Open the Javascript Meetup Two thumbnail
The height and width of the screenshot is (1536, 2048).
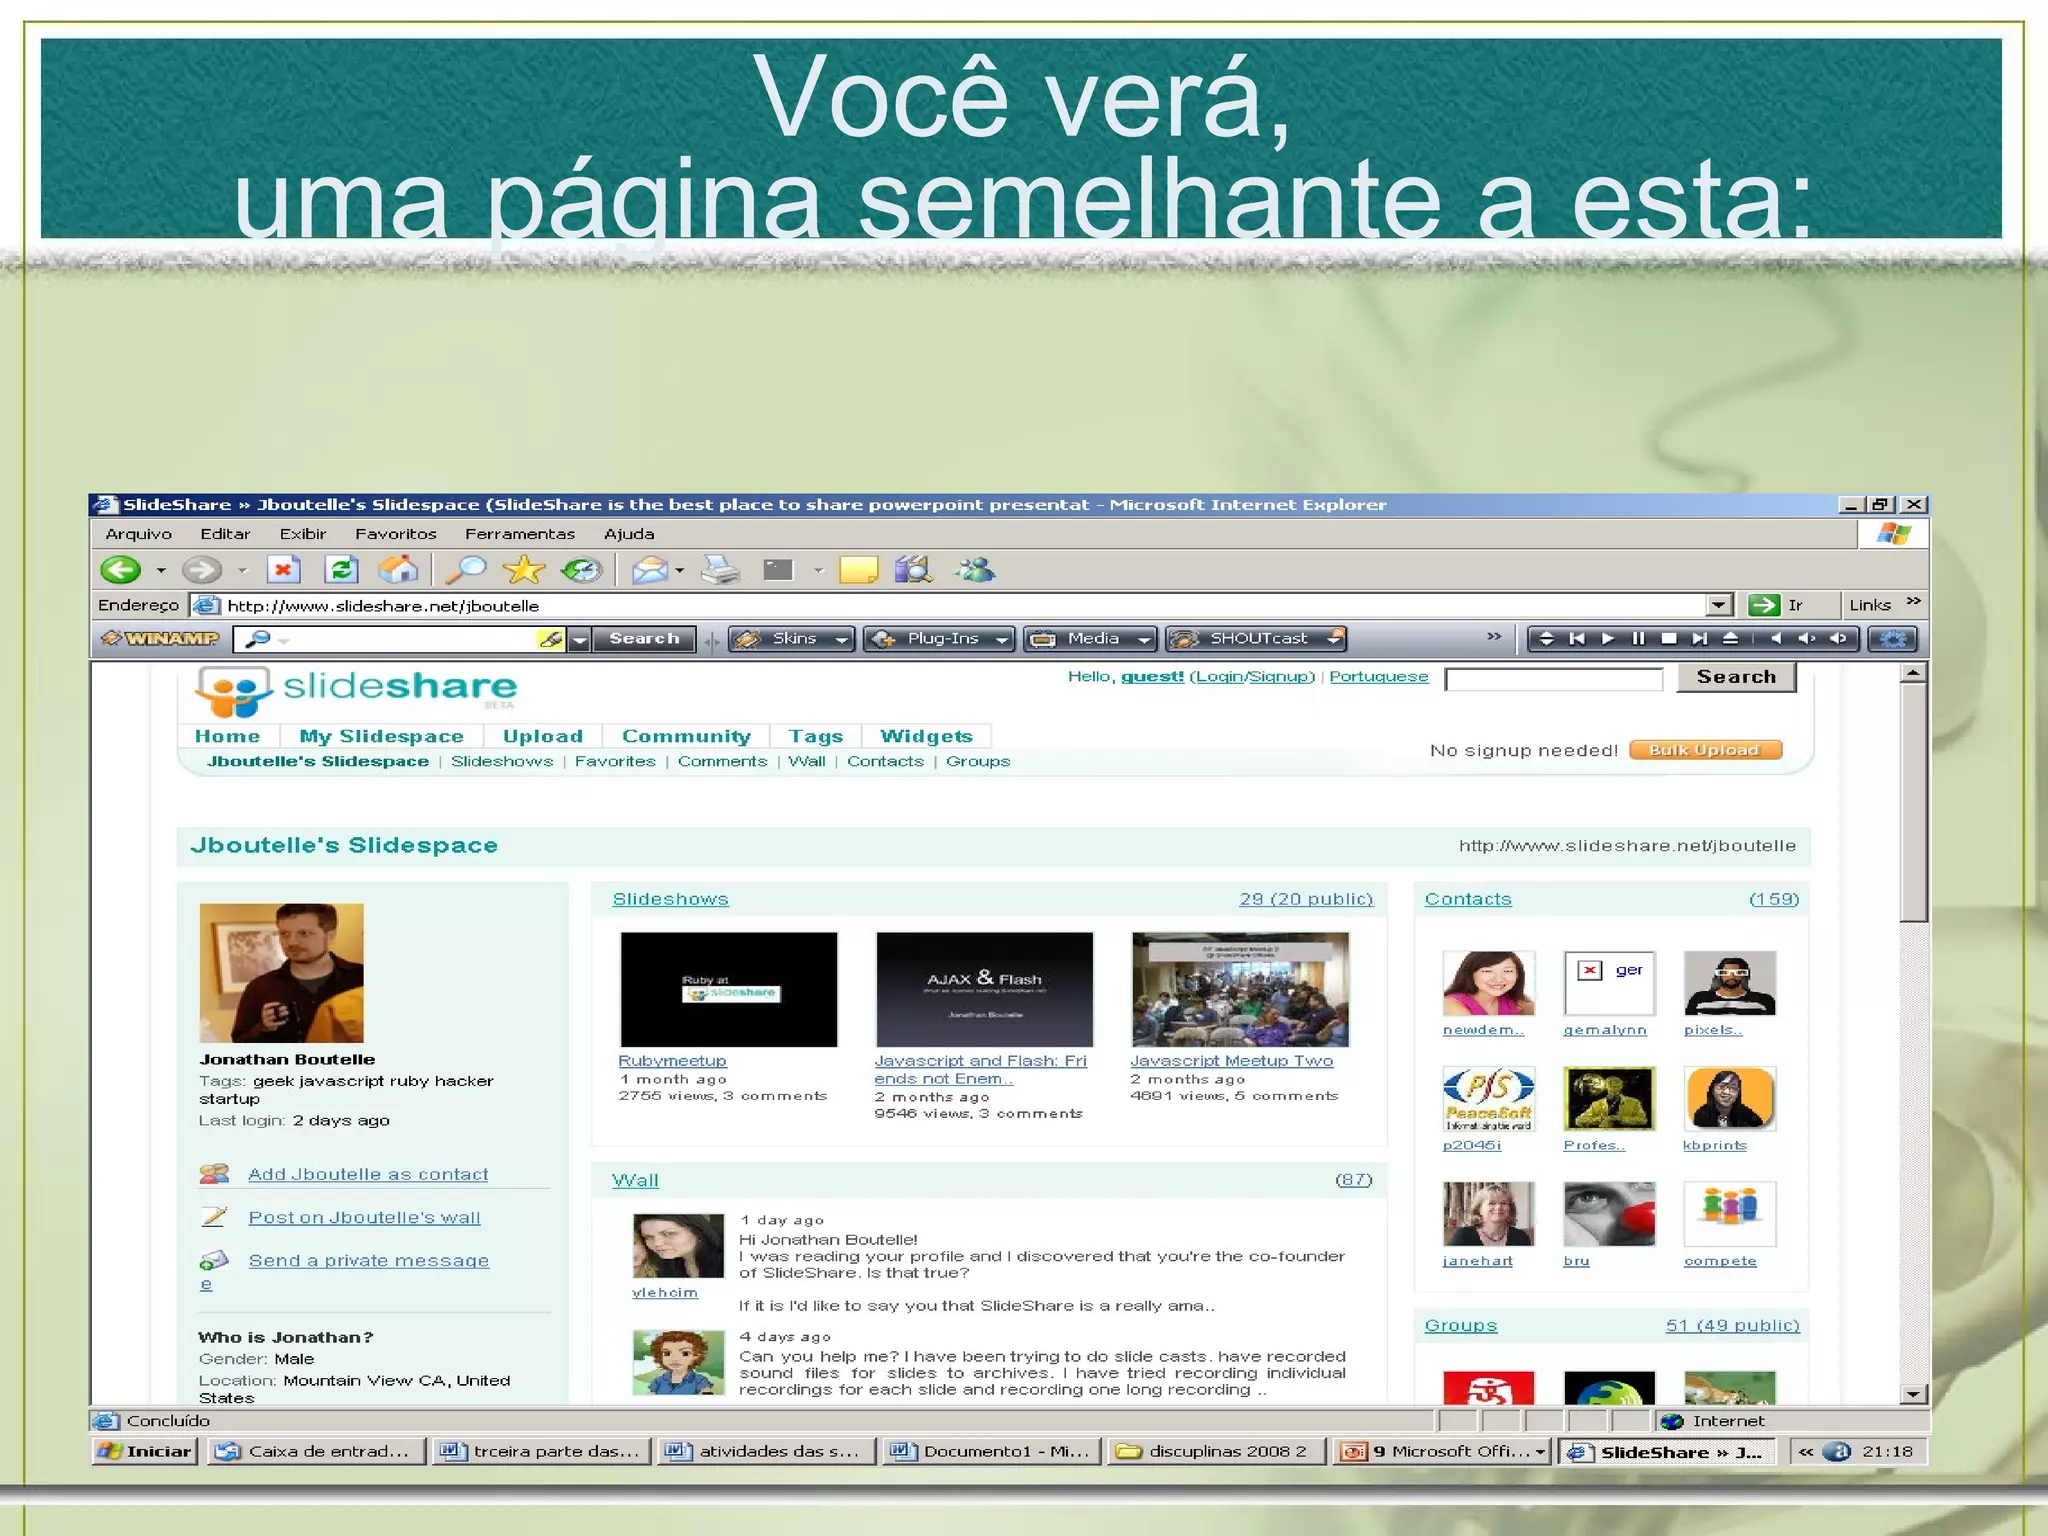point(1240,989)
